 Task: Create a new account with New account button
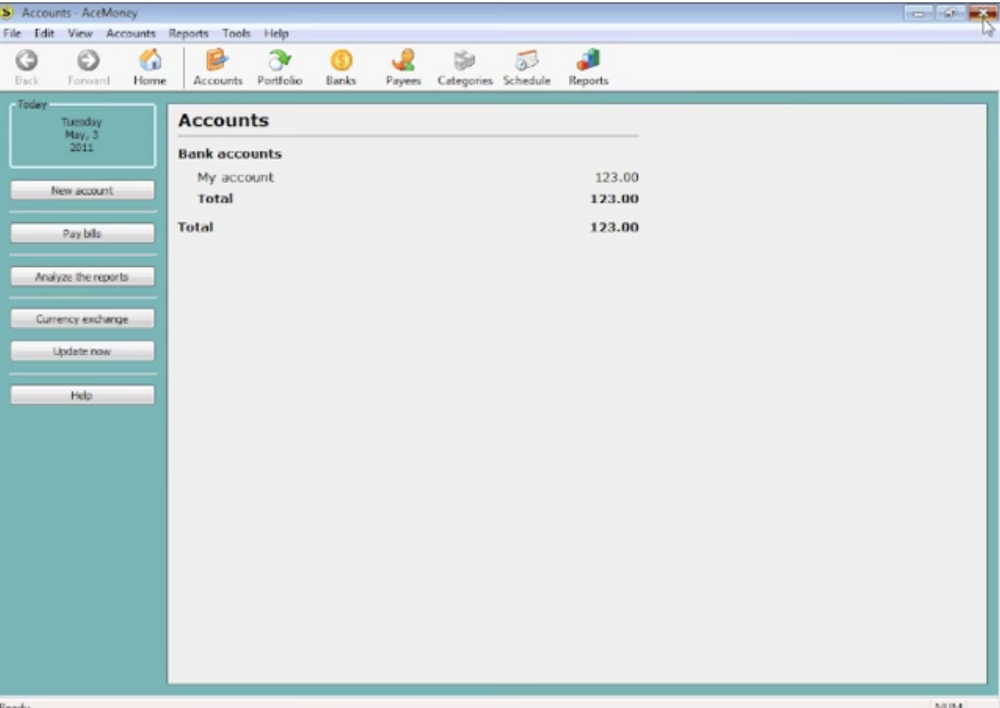pos(81,190)
